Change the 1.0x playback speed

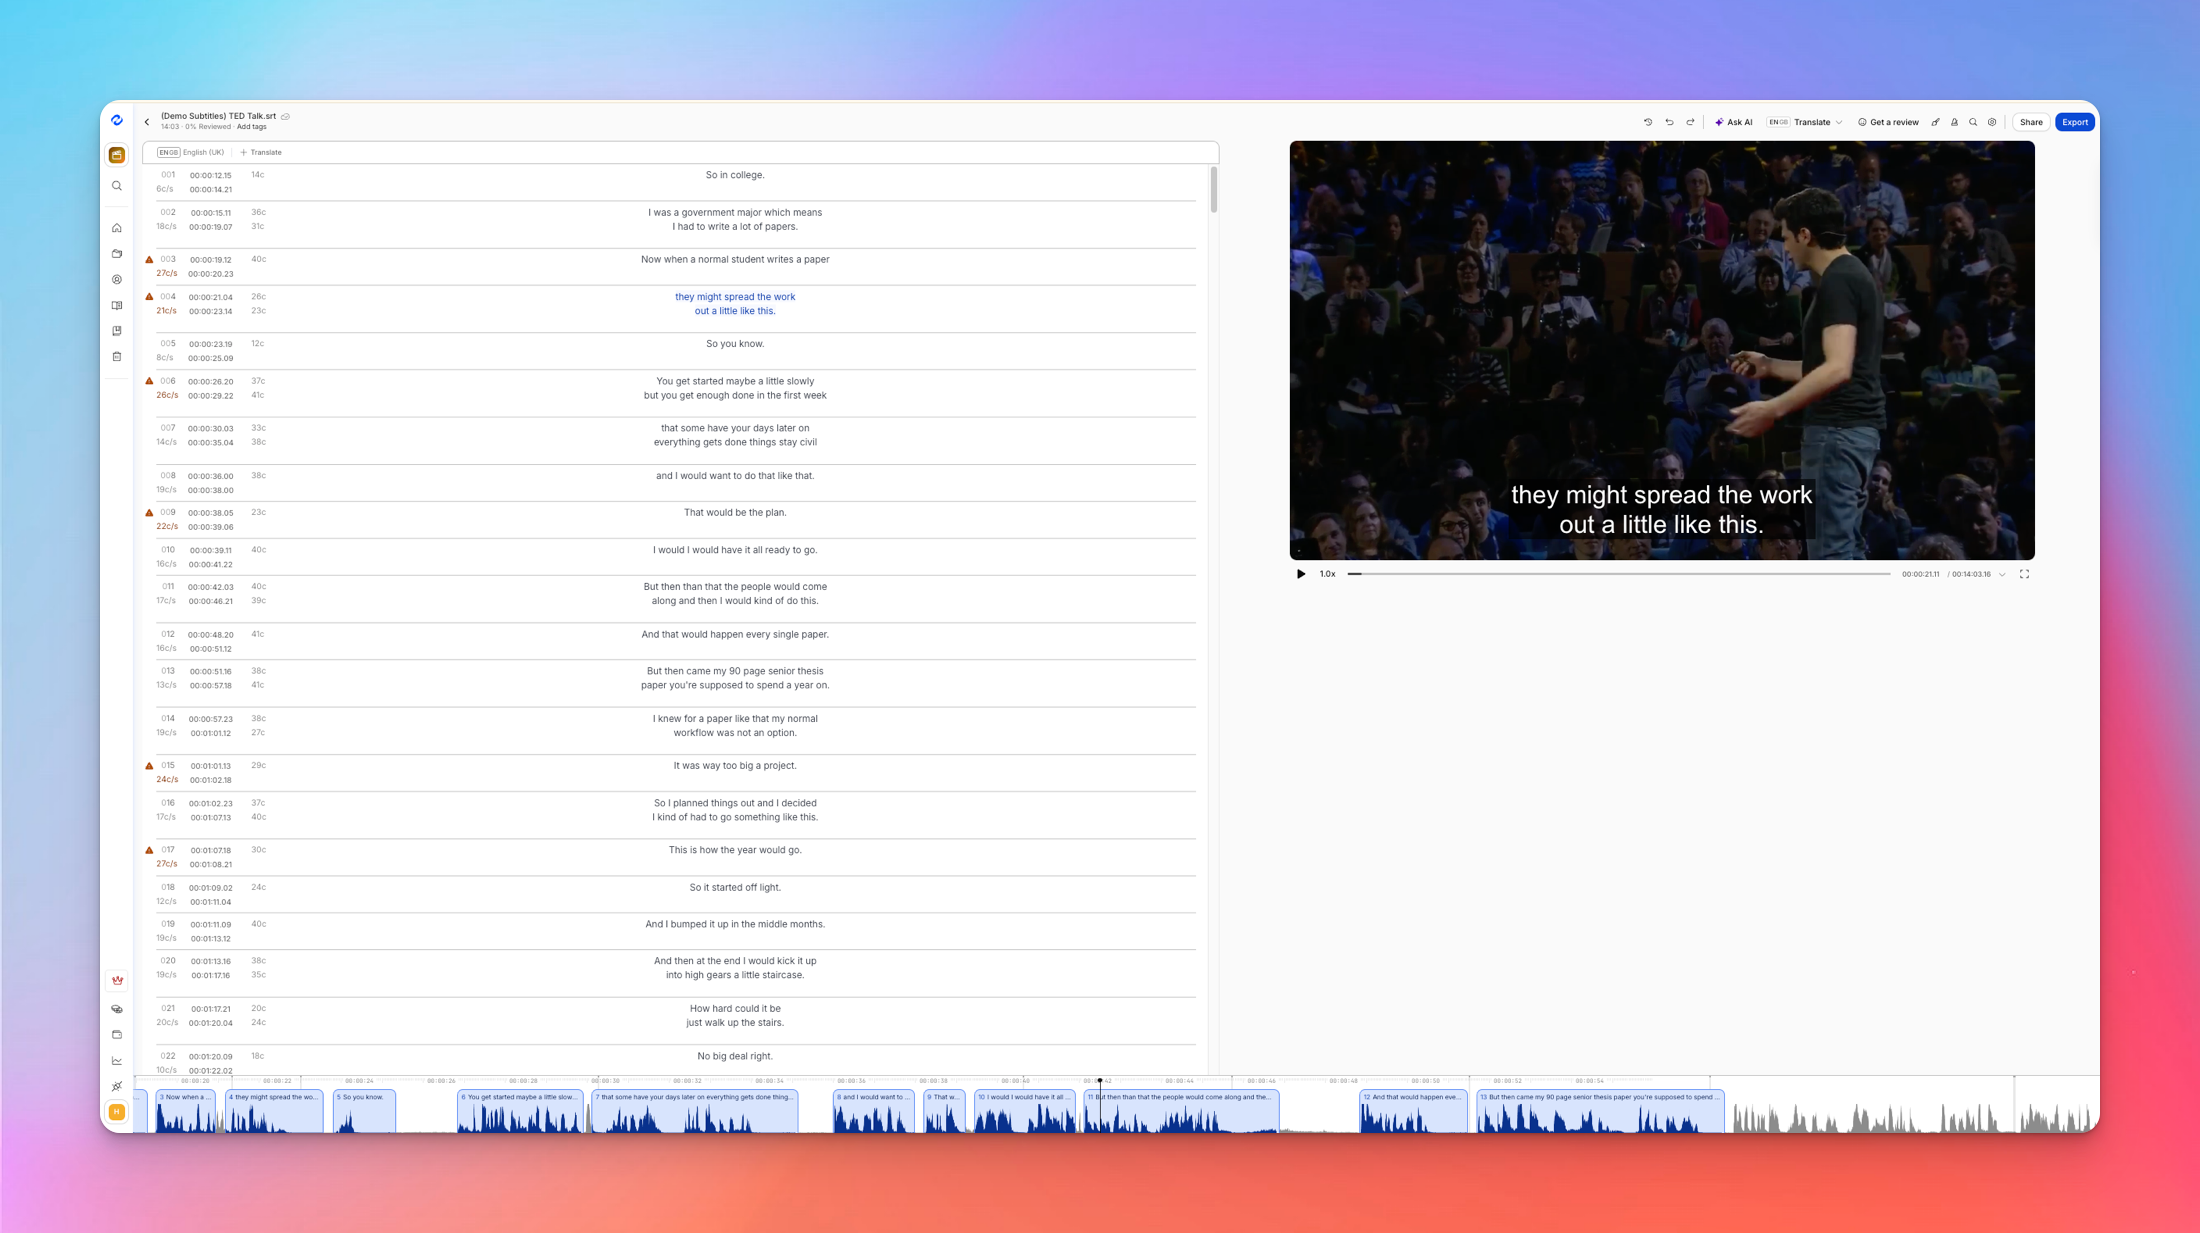click(x=1328, y=573)
